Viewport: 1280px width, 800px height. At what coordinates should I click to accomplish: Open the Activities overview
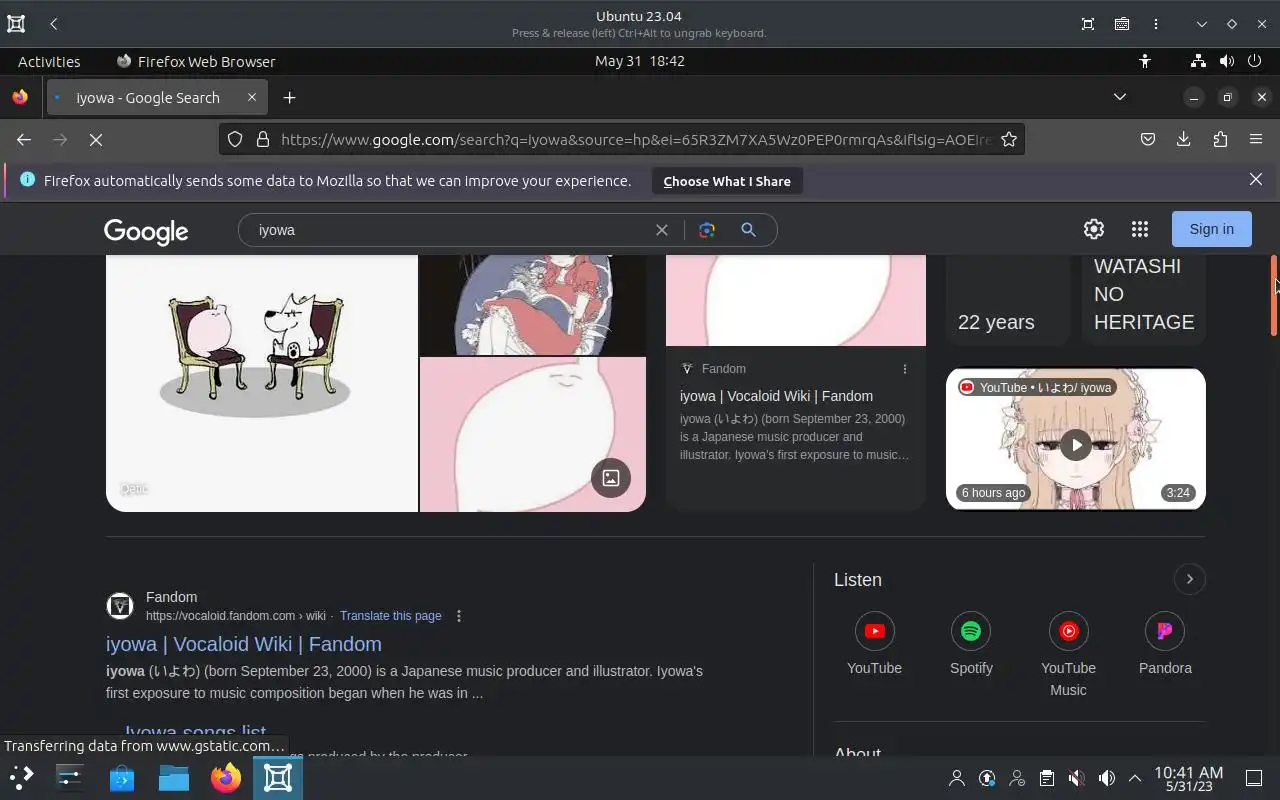point(49,61)
